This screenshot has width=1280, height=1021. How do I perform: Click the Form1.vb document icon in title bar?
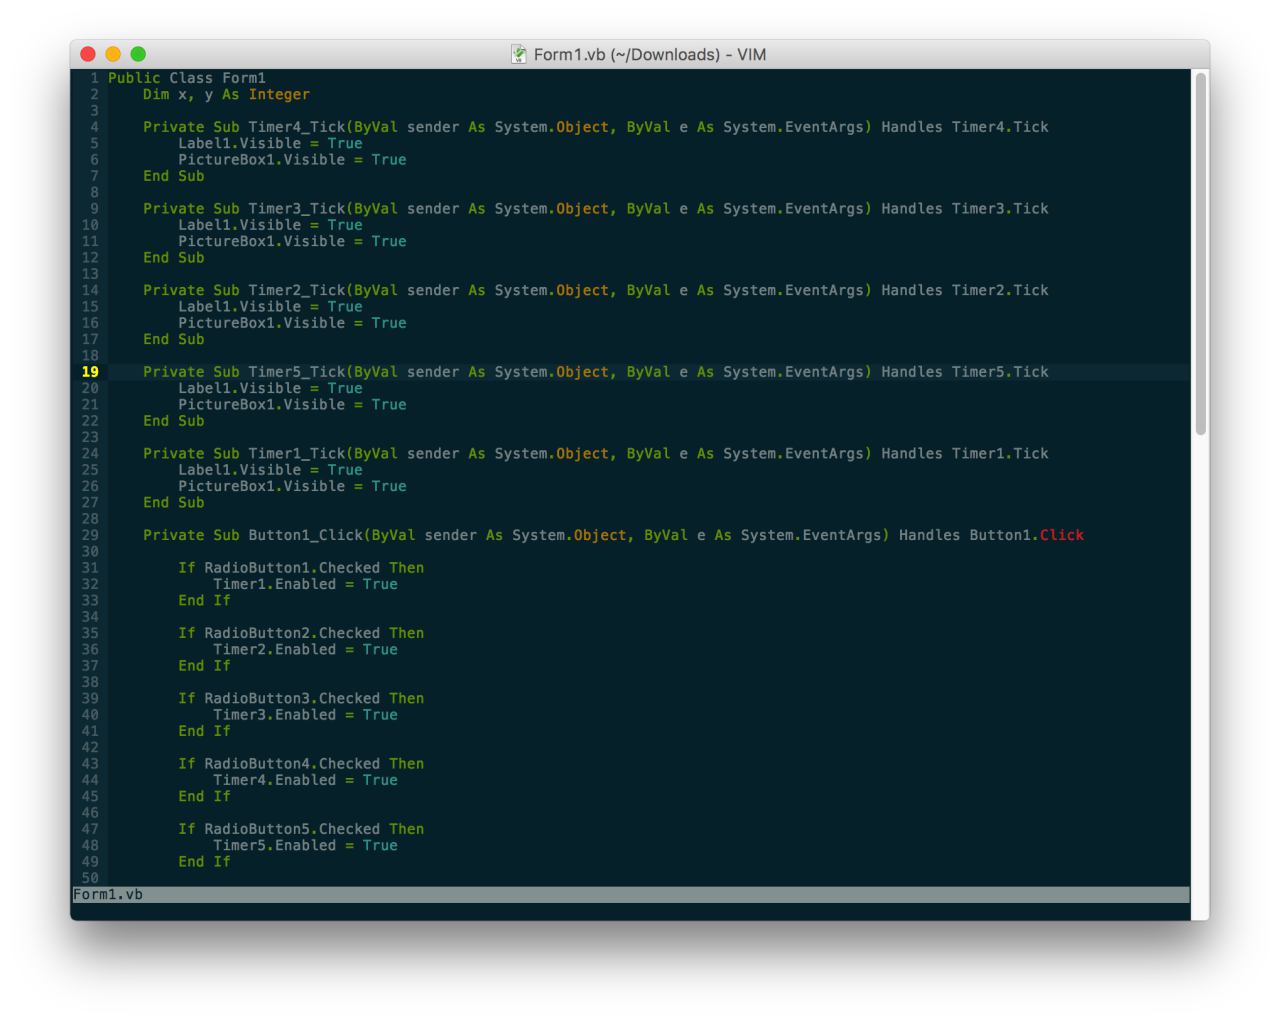(x=519, y=54)
